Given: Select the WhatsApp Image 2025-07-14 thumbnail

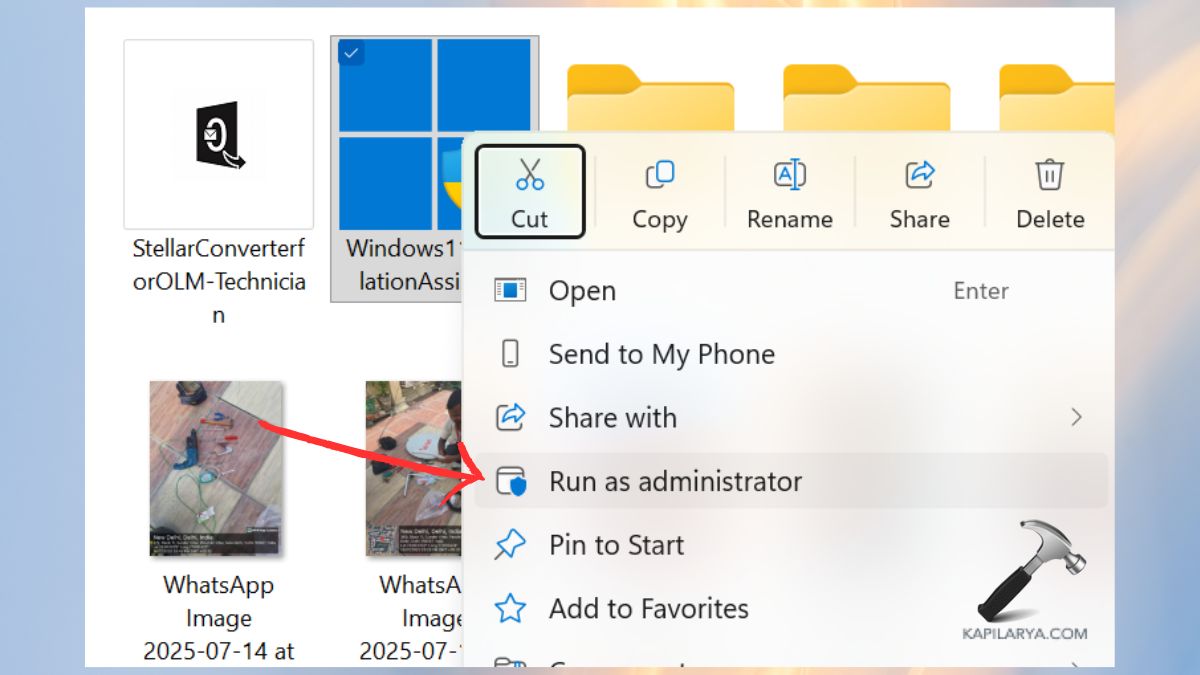Looking at the screenshot, I should pyautogui.click(x=216, y=467).
